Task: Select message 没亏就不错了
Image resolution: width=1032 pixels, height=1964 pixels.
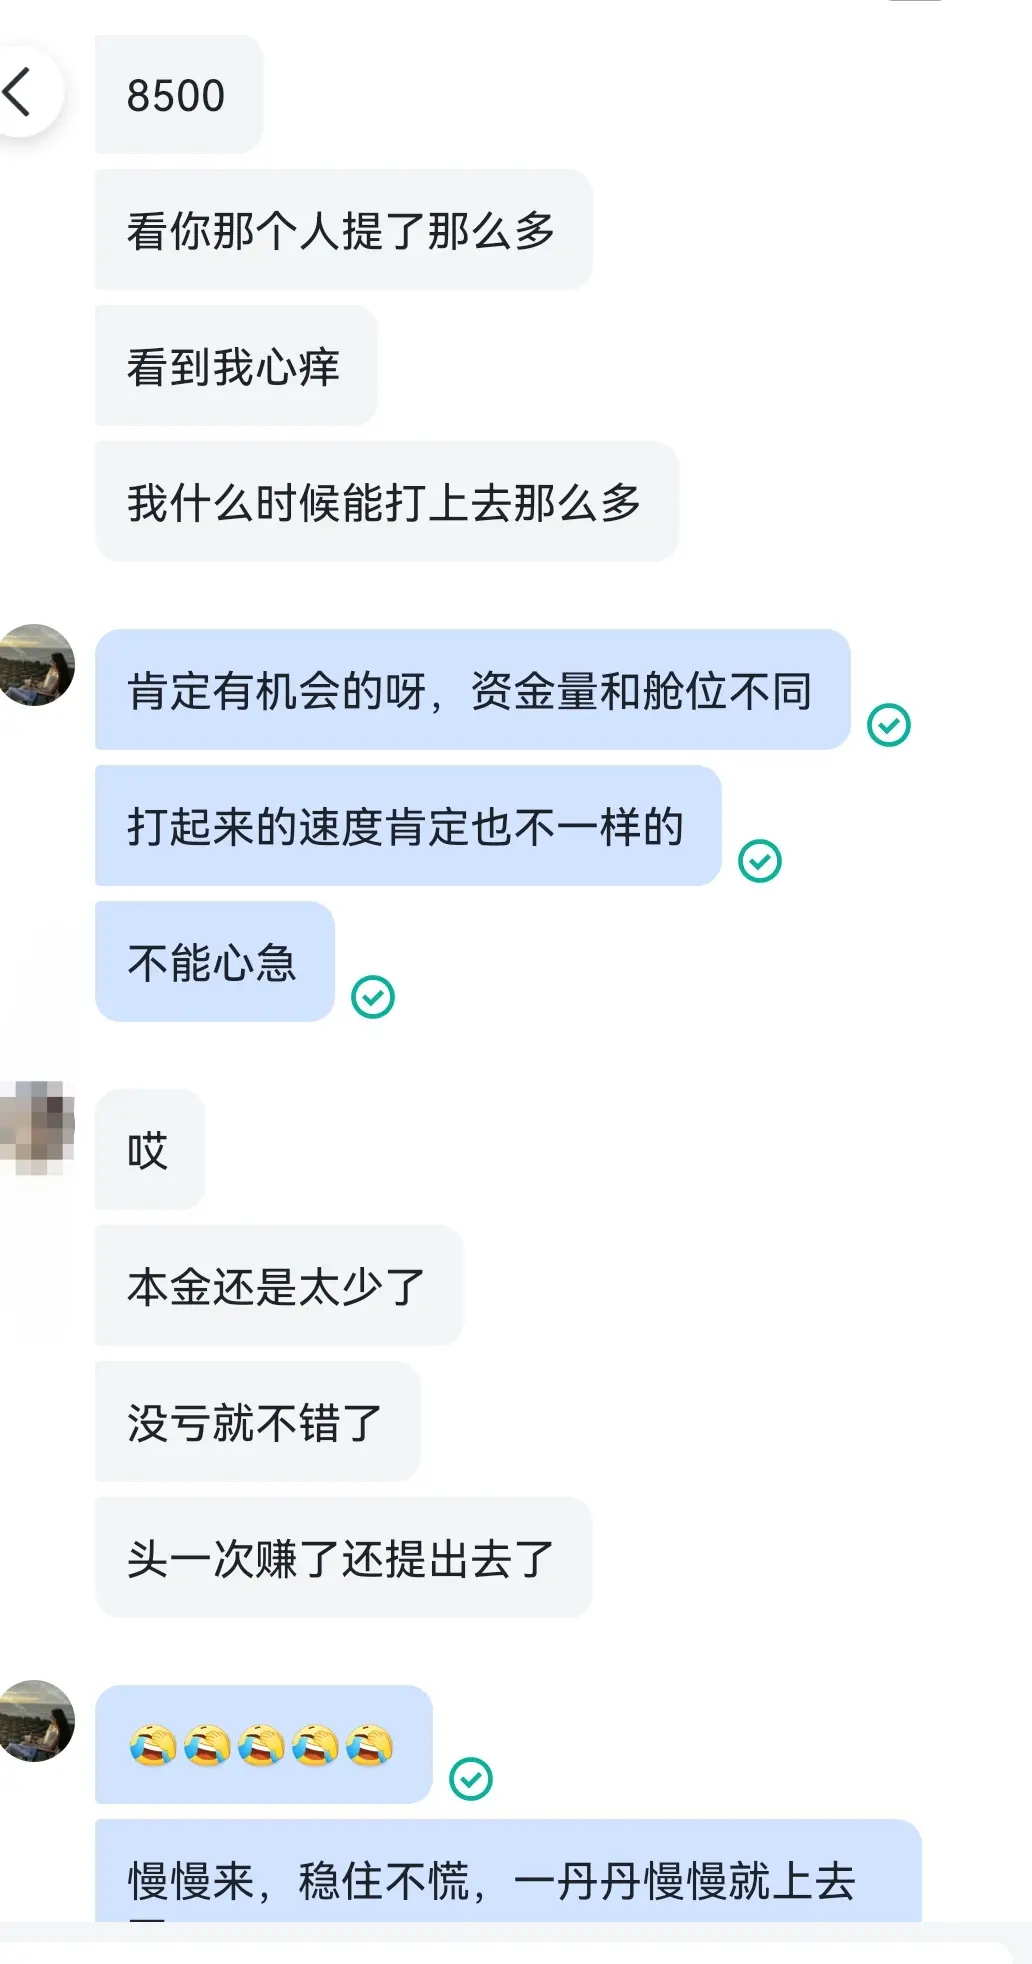Action: coord(258,1422)
